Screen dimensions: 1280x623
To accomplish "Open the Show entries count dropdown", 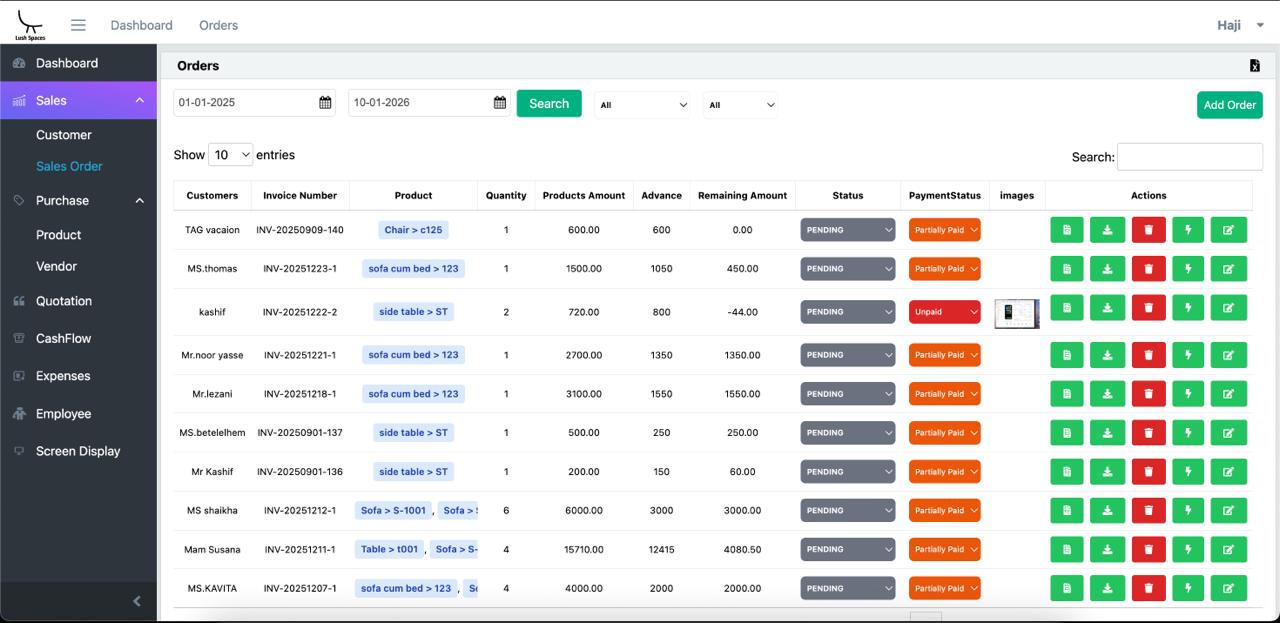I will click(230, 155).
